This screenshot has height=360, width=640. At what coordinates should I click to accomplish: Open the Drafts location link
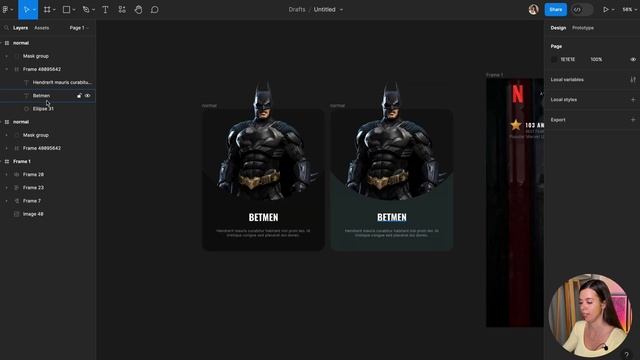tap(297, 9)
